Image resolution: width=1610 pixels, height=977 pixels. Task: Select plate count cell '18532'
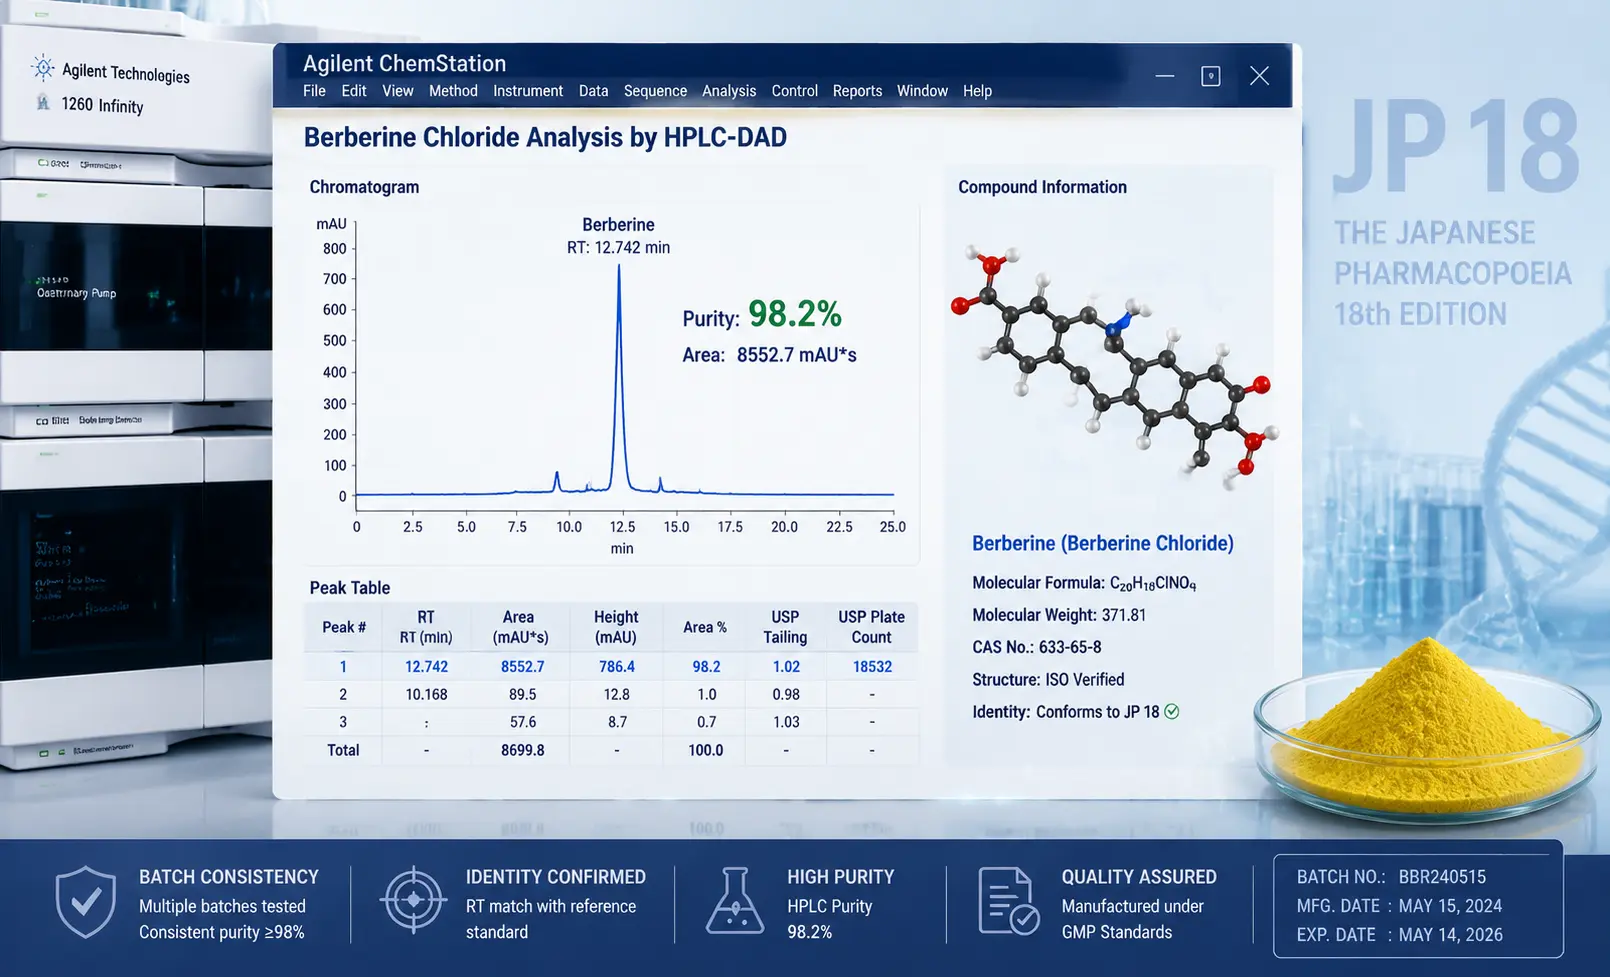pos(872,667)
